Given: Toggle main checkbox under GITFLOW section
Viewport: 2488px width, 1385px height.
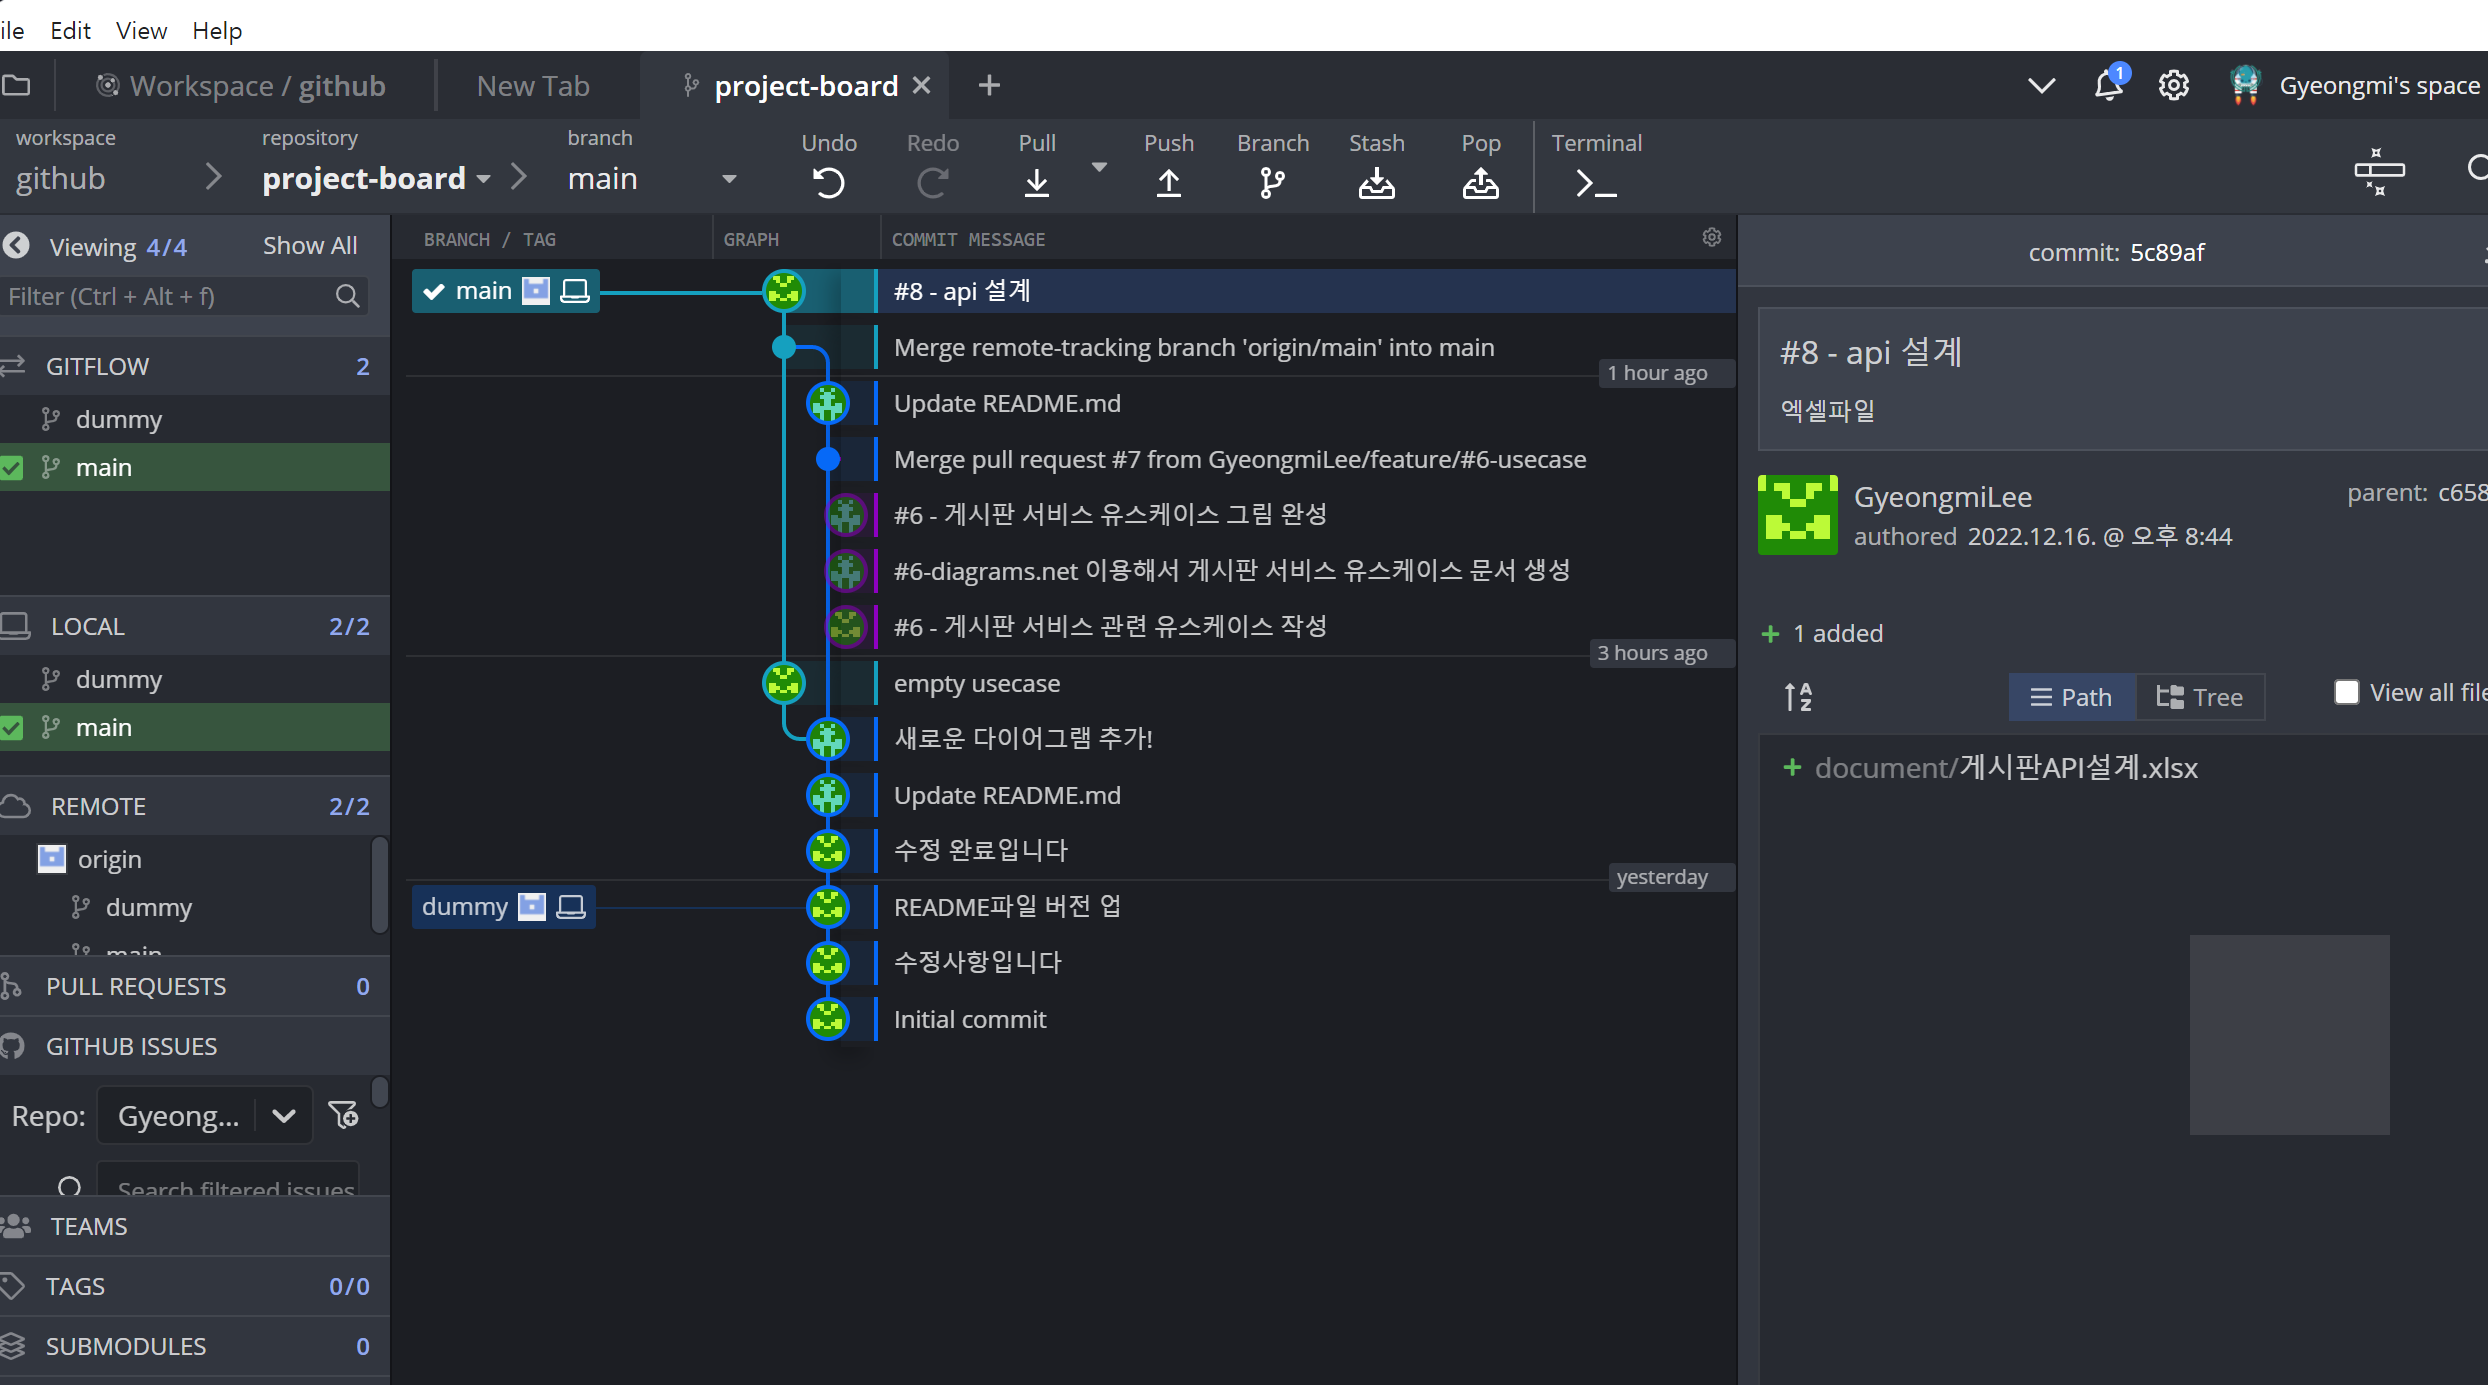Looking at the screenshot, I should tap(13, 468).
